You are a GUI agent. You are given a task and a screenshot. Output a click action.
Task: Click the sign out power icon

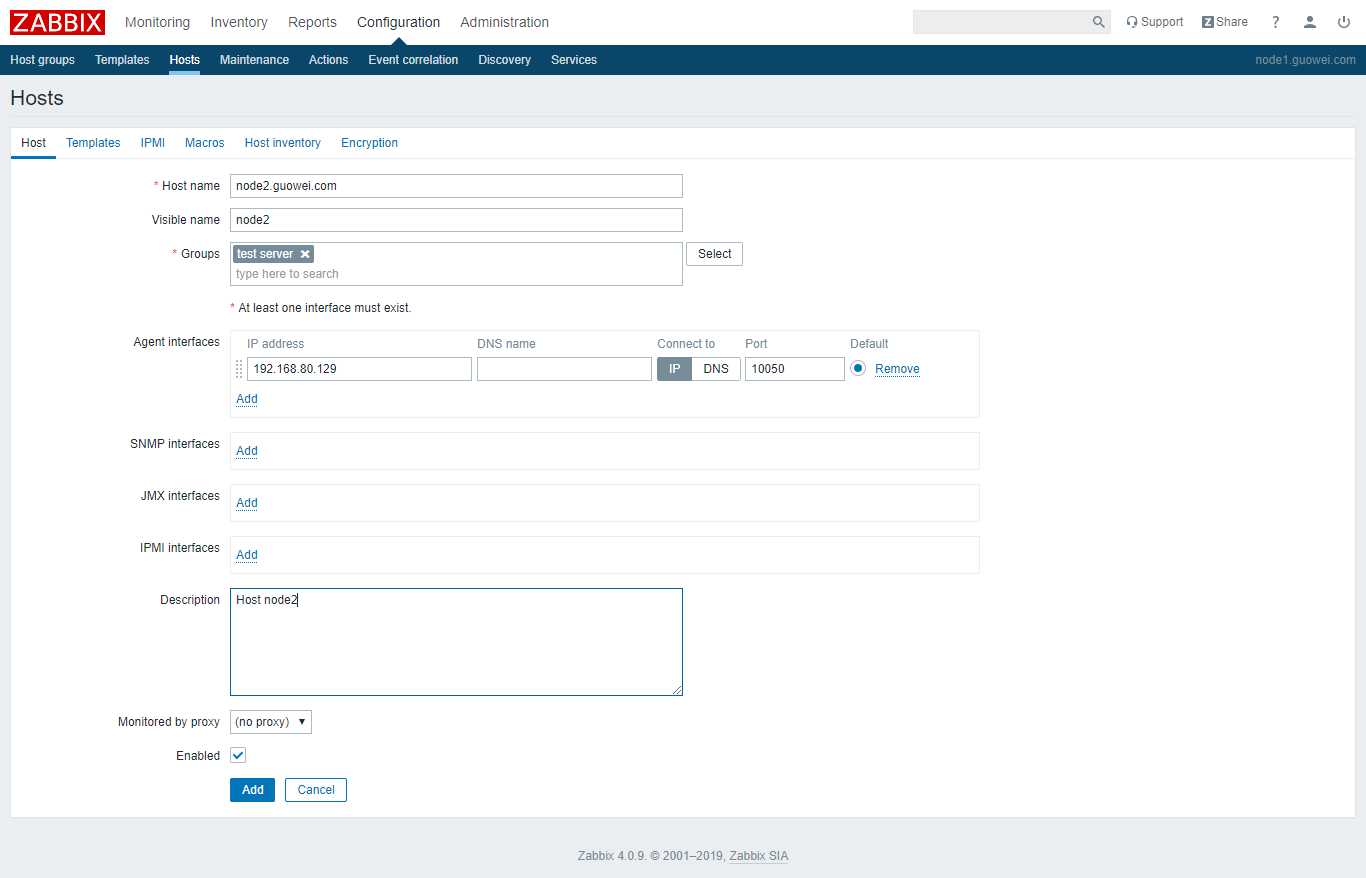pyautogui.click(x=1344, y=22)
